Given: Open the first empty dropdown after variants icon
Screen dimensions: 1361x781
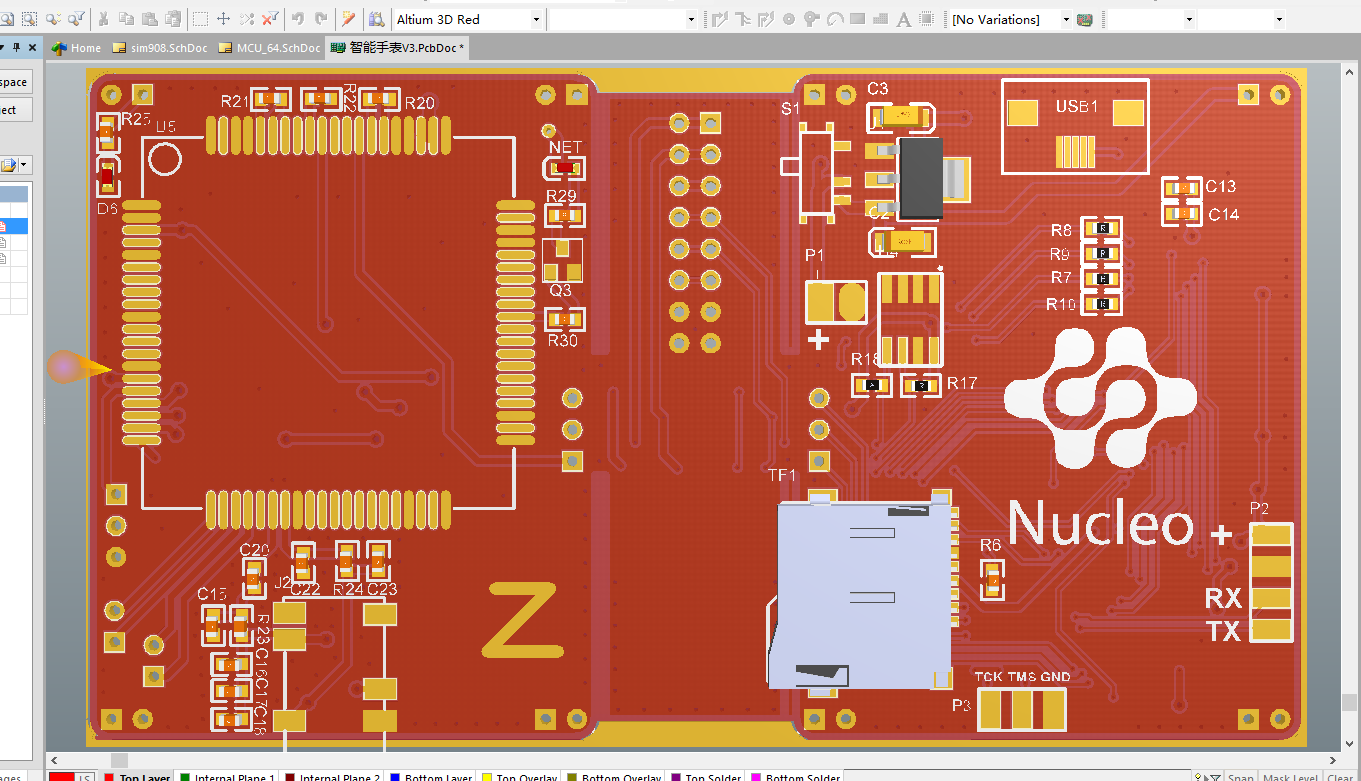Looking at the screenshot, I should point(1189,19).
